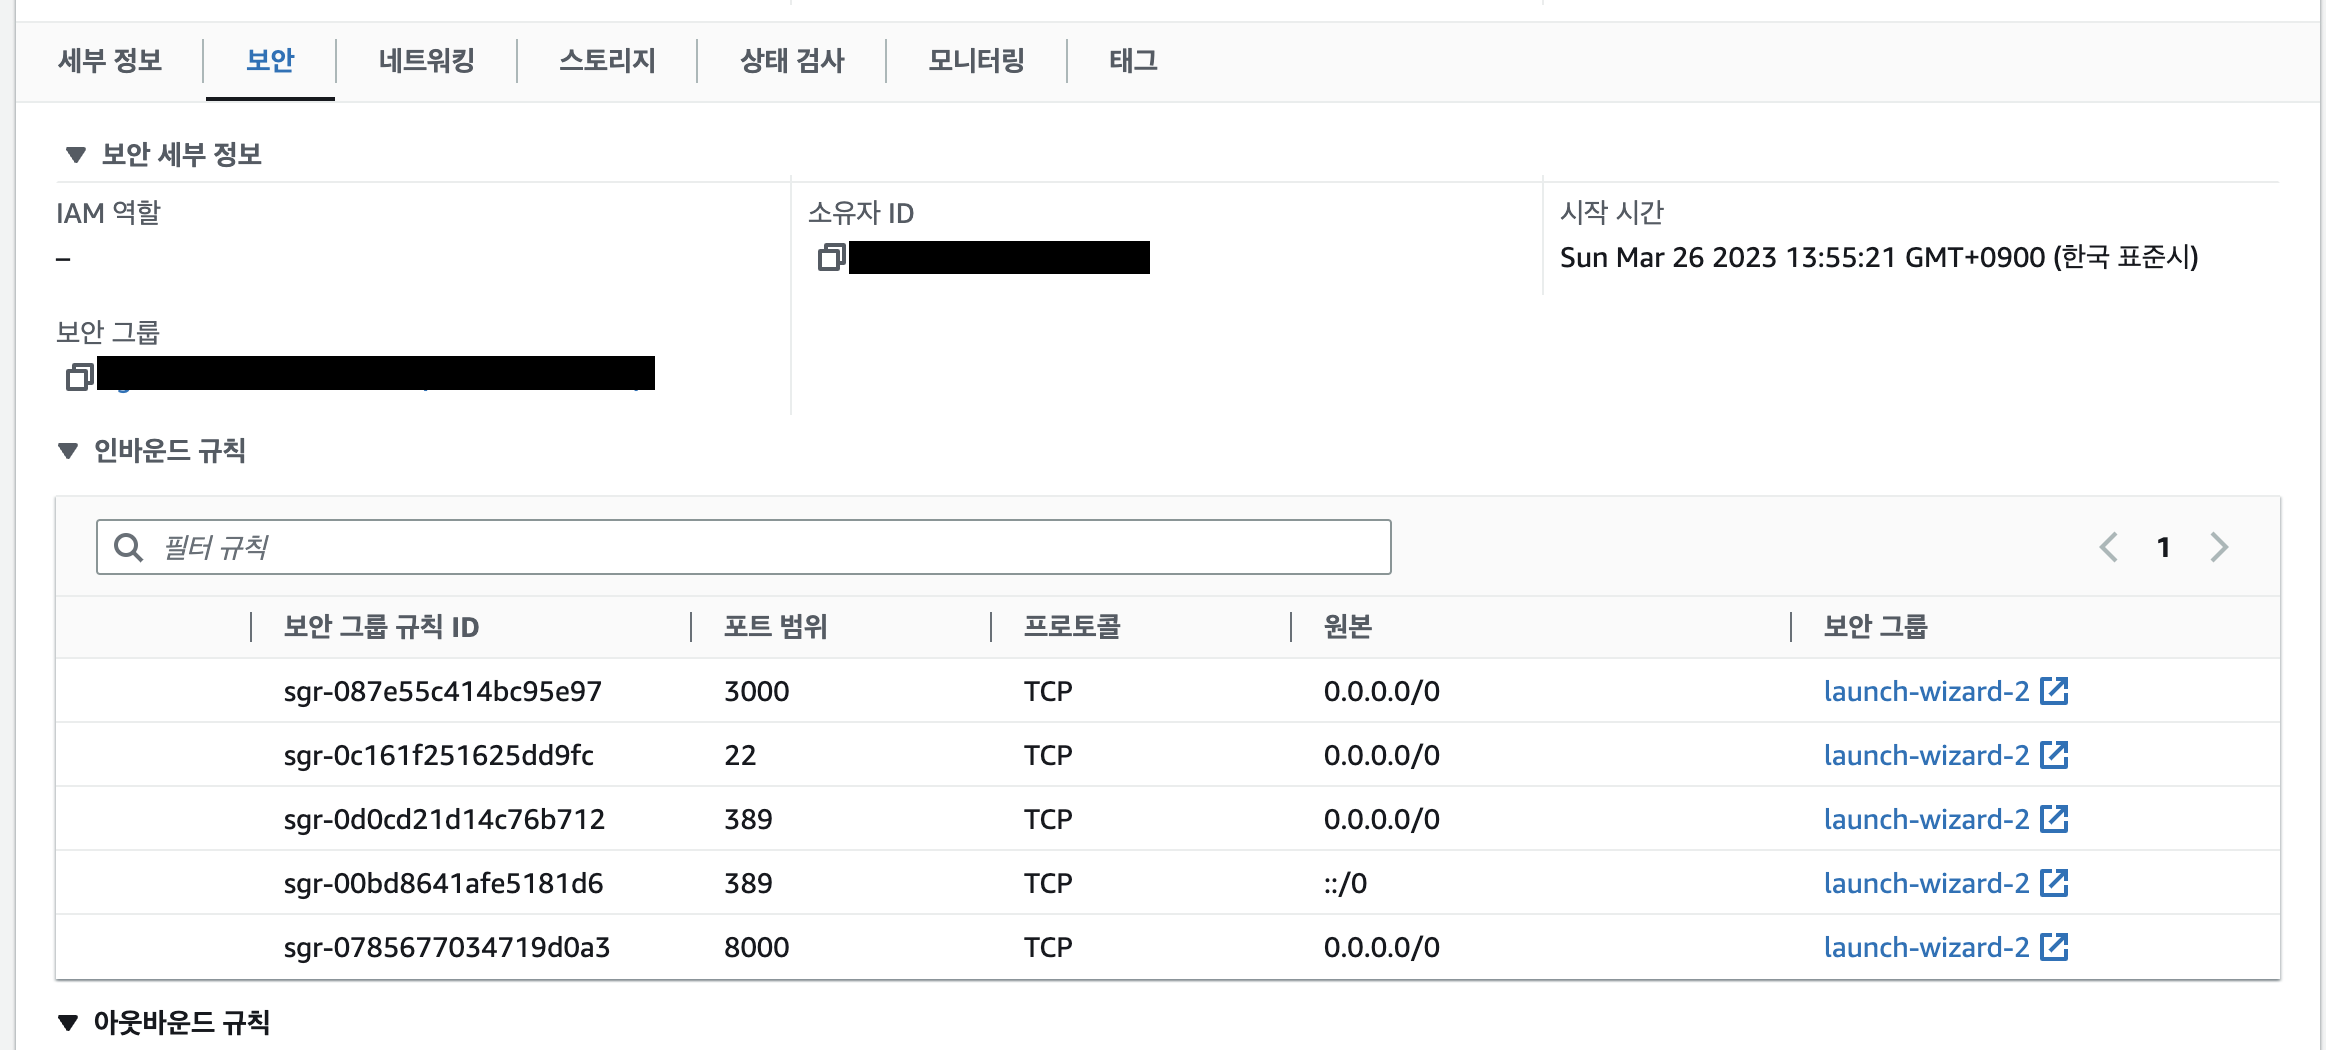Click the 시작 시간 label
This screenshot has width=2326, height=1050.
1612,212
